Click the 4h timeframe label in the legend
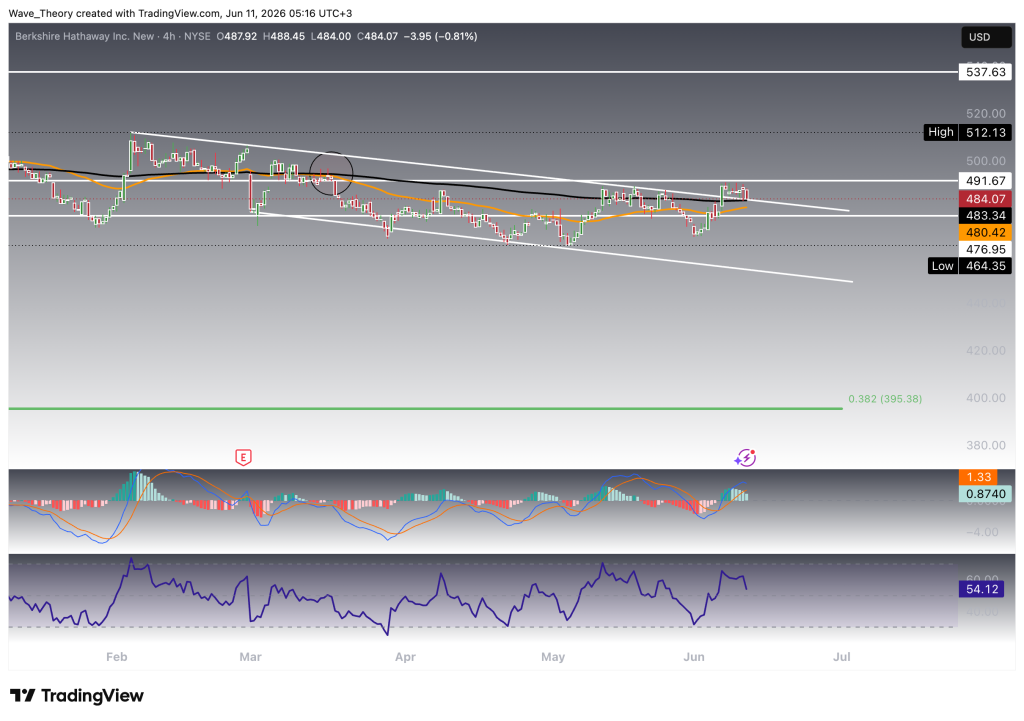 pos(169,37)
